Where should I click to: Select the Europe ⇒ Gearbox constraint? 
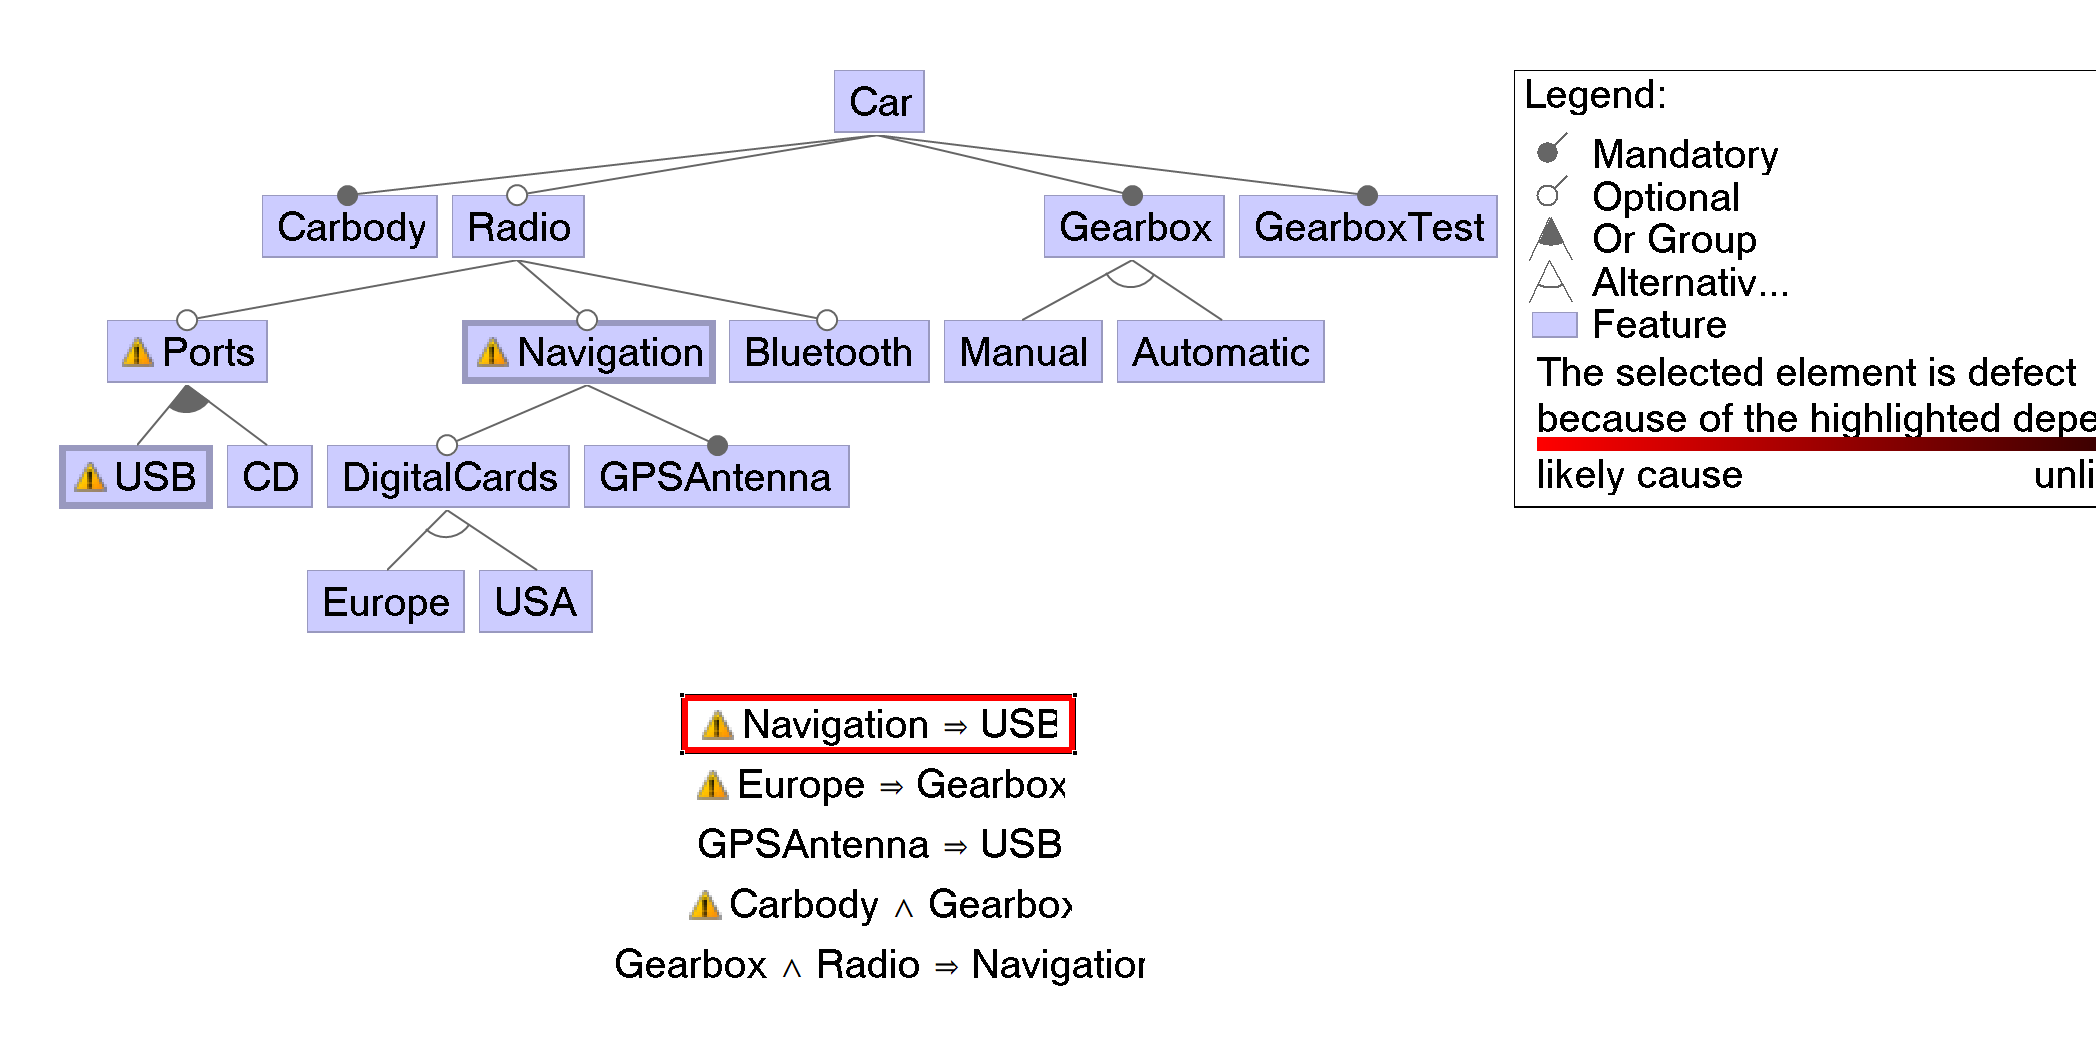(x=881, y=784)
